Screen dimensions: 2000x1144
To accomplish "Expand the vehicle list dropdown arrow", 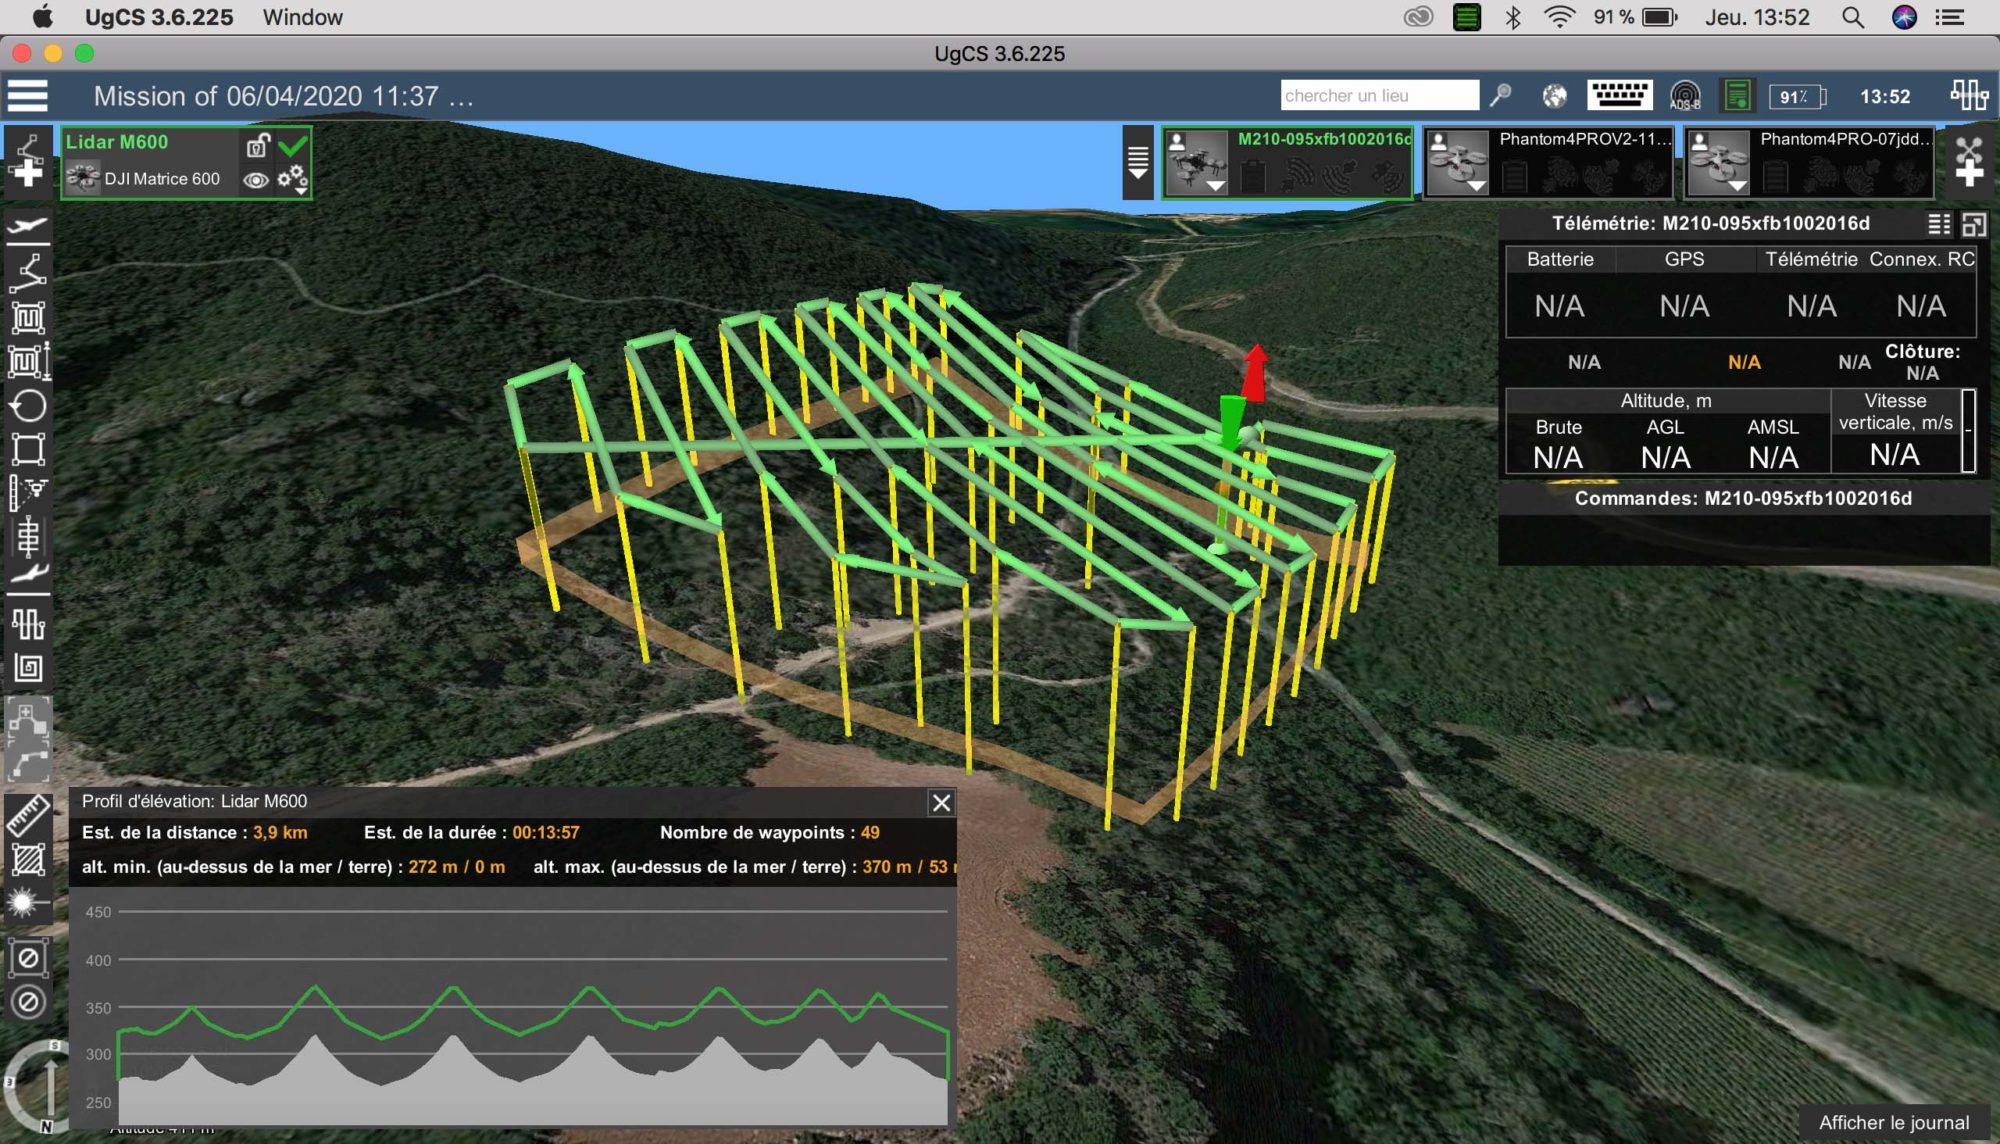I will click(x=1137, y=162).
